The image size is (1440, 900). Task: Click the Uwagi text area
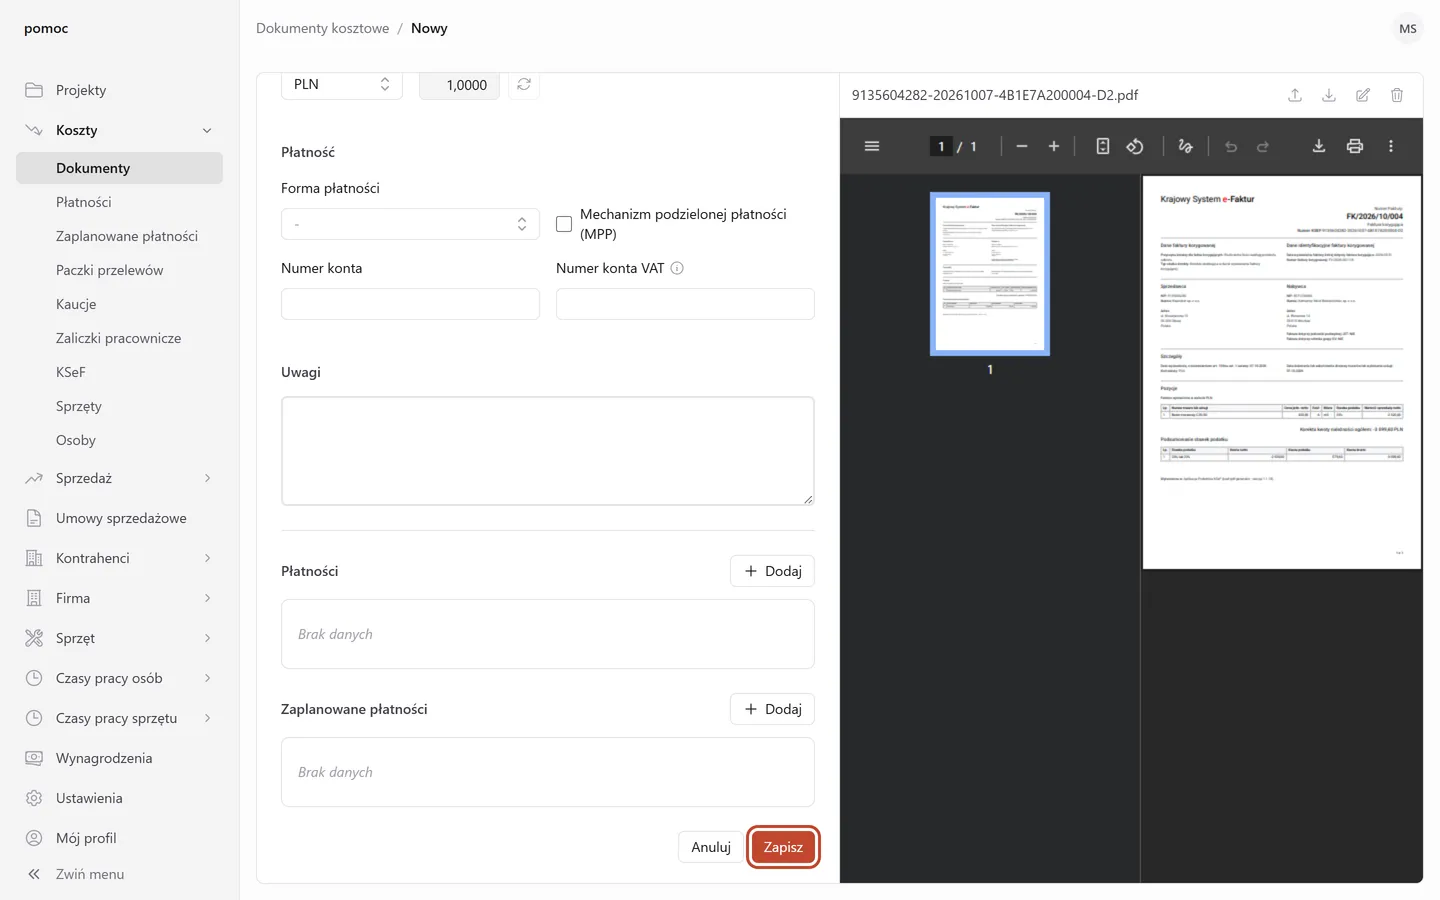click(548, 451)
